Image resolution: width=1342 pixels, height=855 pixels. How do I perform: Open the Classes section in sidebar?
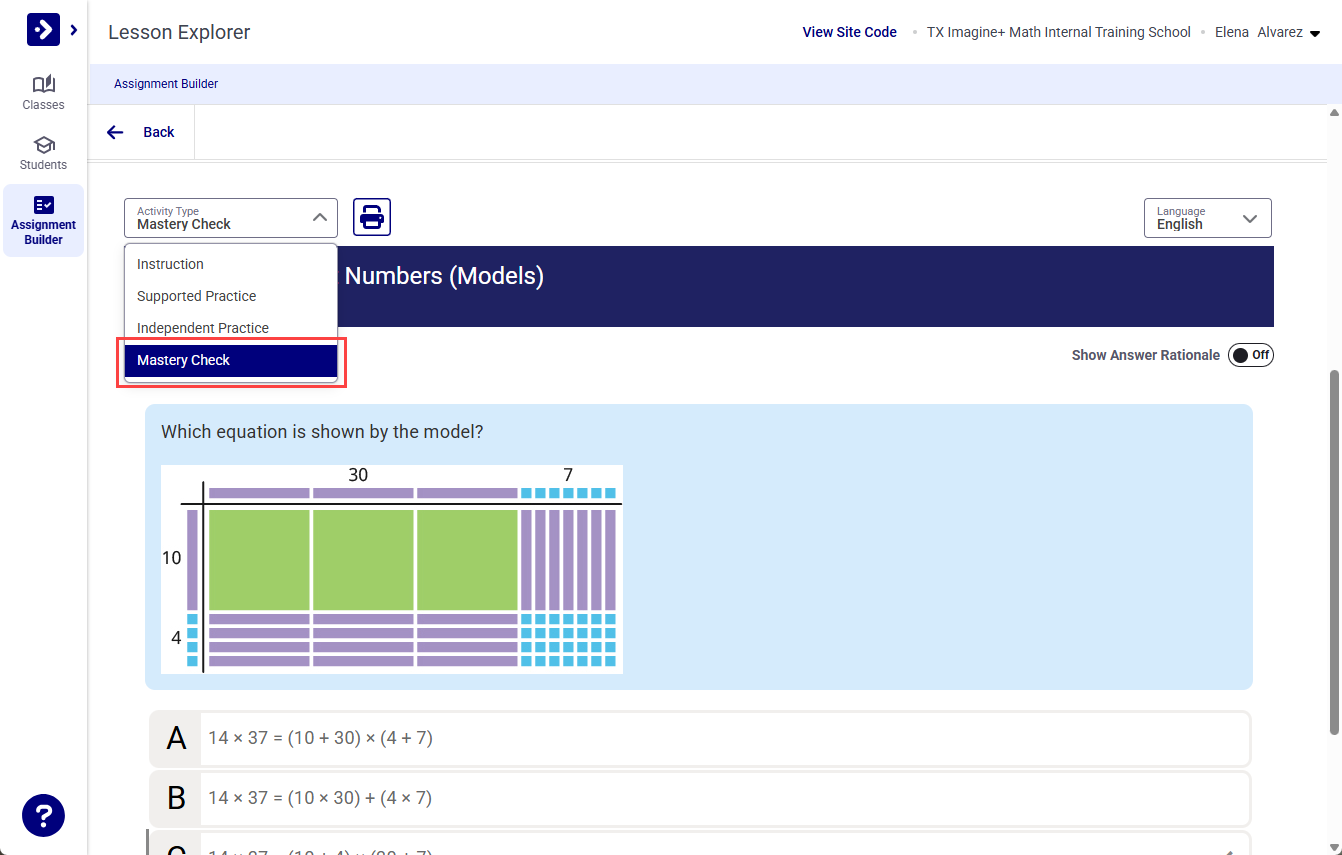[x=43, y=93]
